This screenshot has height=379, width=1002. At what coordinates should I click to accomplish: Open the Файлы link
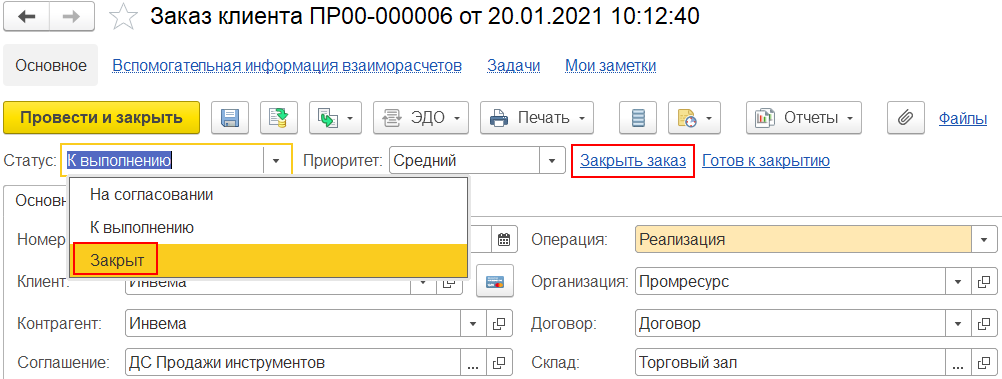(962, 118)
